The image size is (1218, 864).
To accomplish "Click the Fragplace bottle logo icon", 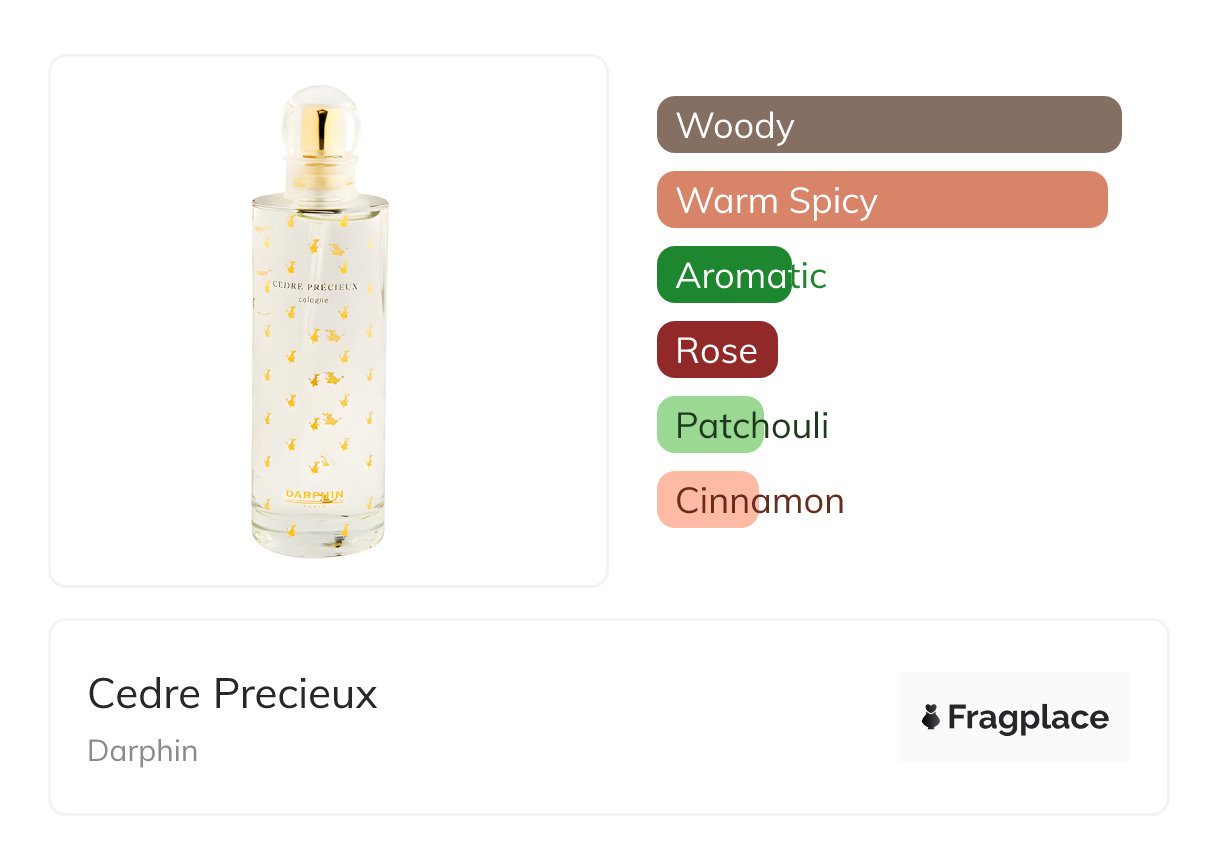I will coord(931,717).
